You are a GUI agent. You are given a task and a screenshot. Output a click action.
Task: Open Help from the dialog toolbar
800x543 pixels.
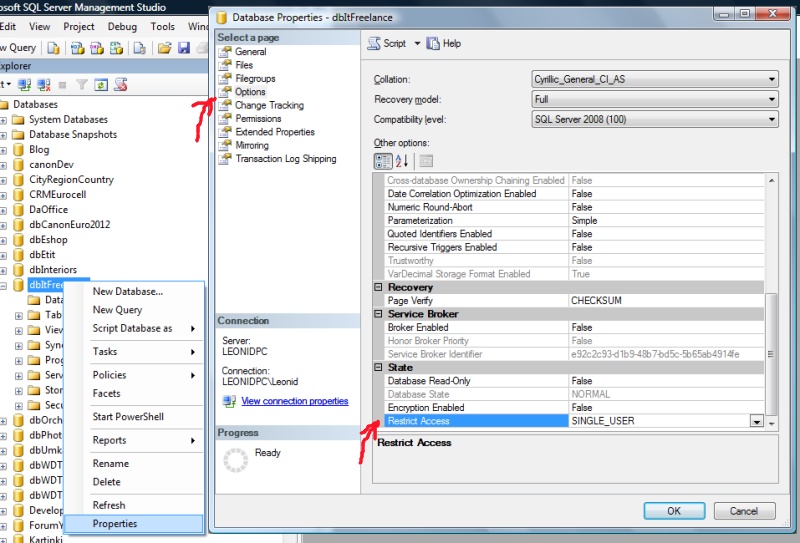coord(443,43)
